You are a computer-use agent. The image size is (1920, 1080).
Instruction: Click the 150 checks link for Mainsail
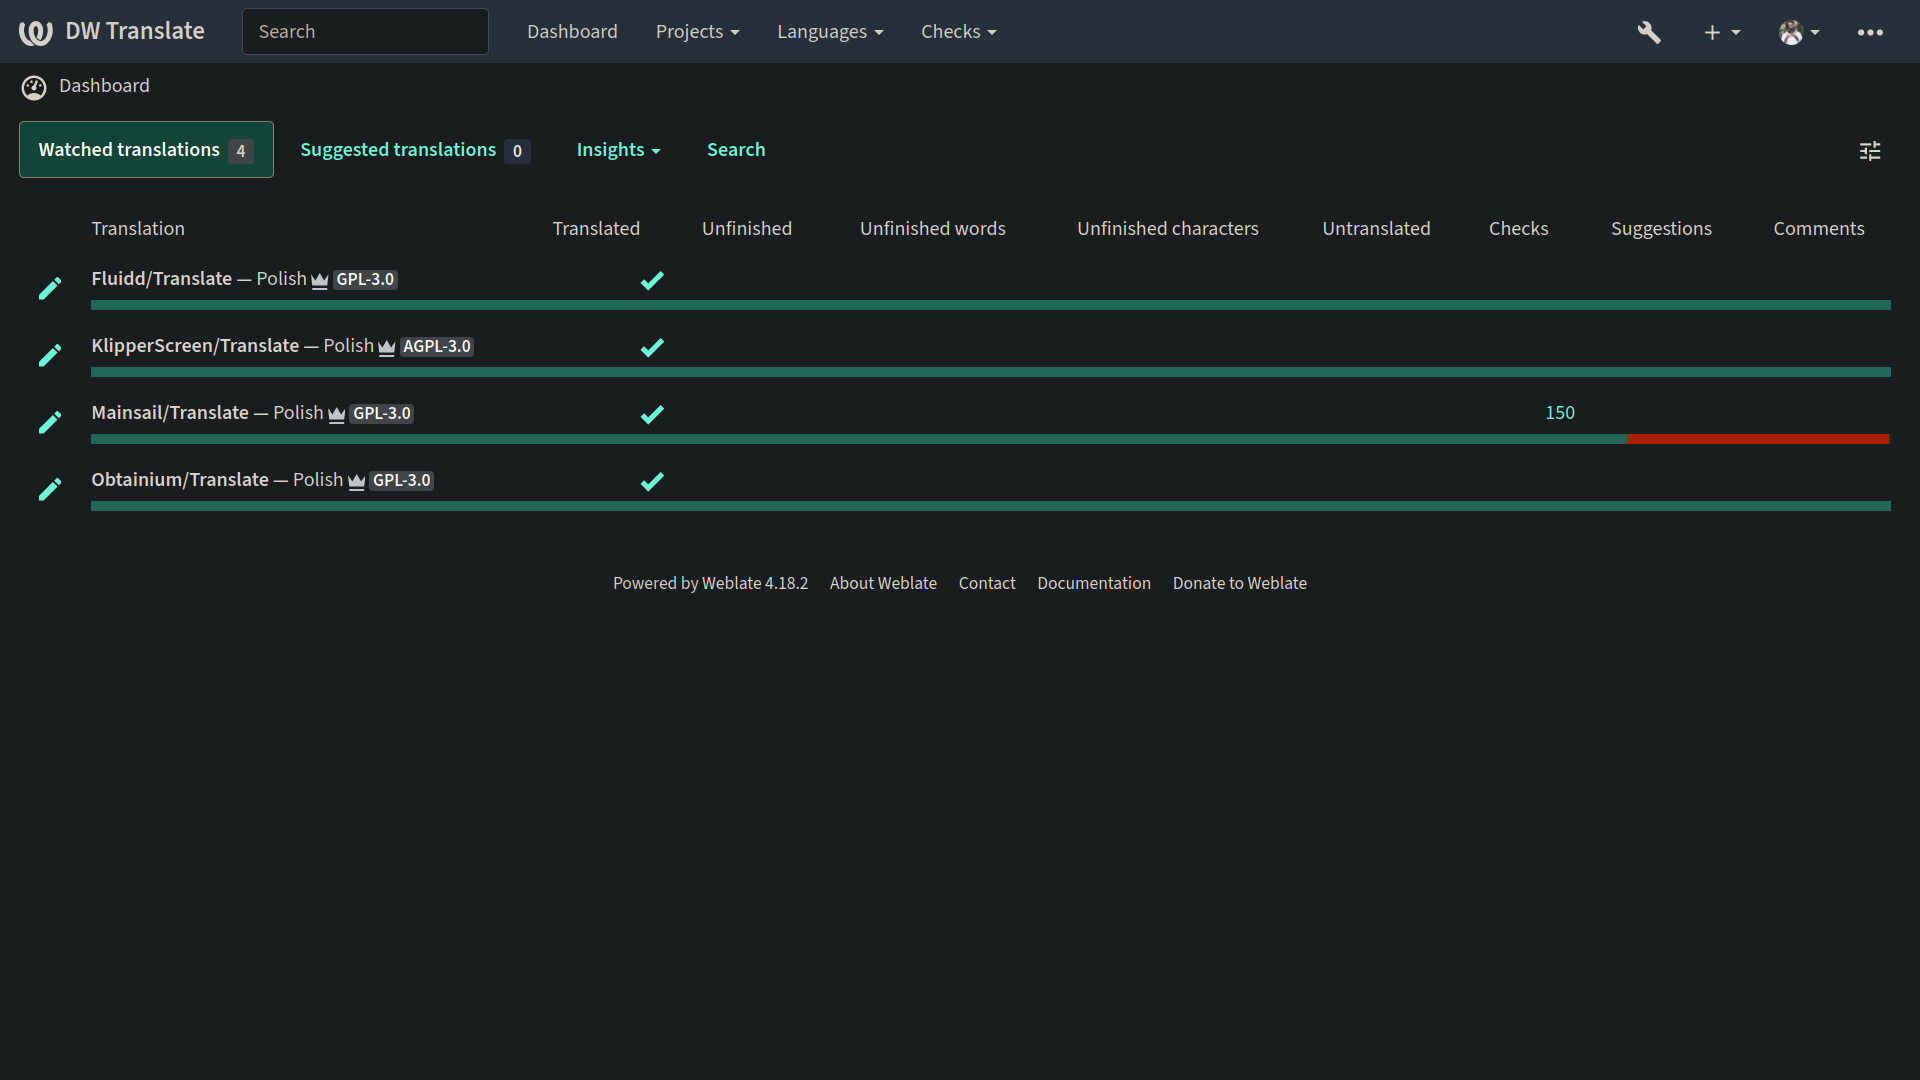pos(1560,412)
